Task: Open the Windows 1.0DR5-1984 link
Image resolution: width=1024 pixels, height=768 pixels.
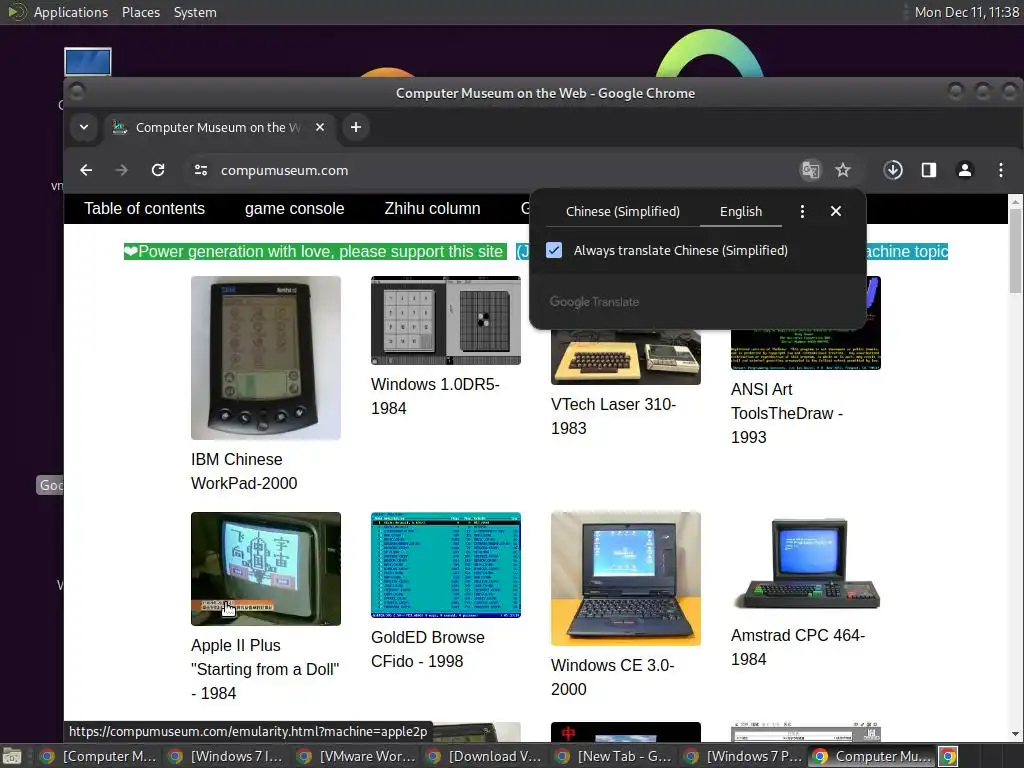Action: pos(435,396)
